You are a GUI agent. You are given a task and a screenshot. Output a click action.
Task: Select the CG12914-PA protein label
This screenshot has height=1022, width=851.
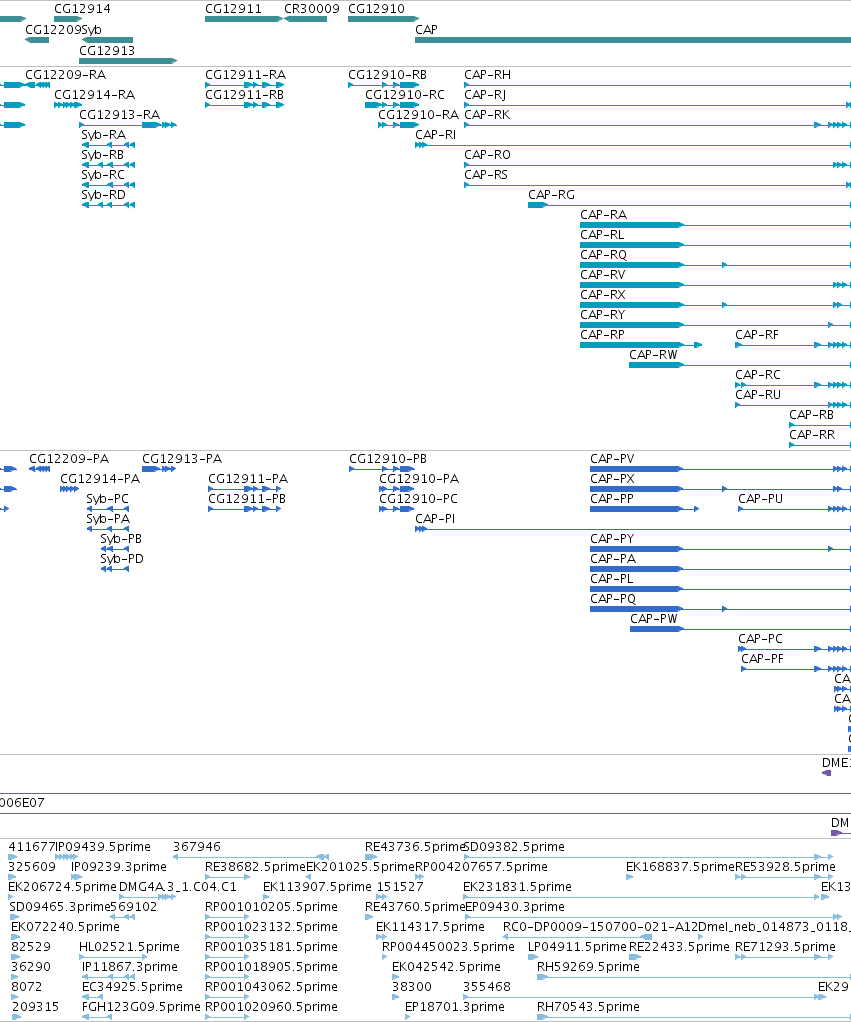[x=100, y=478]
